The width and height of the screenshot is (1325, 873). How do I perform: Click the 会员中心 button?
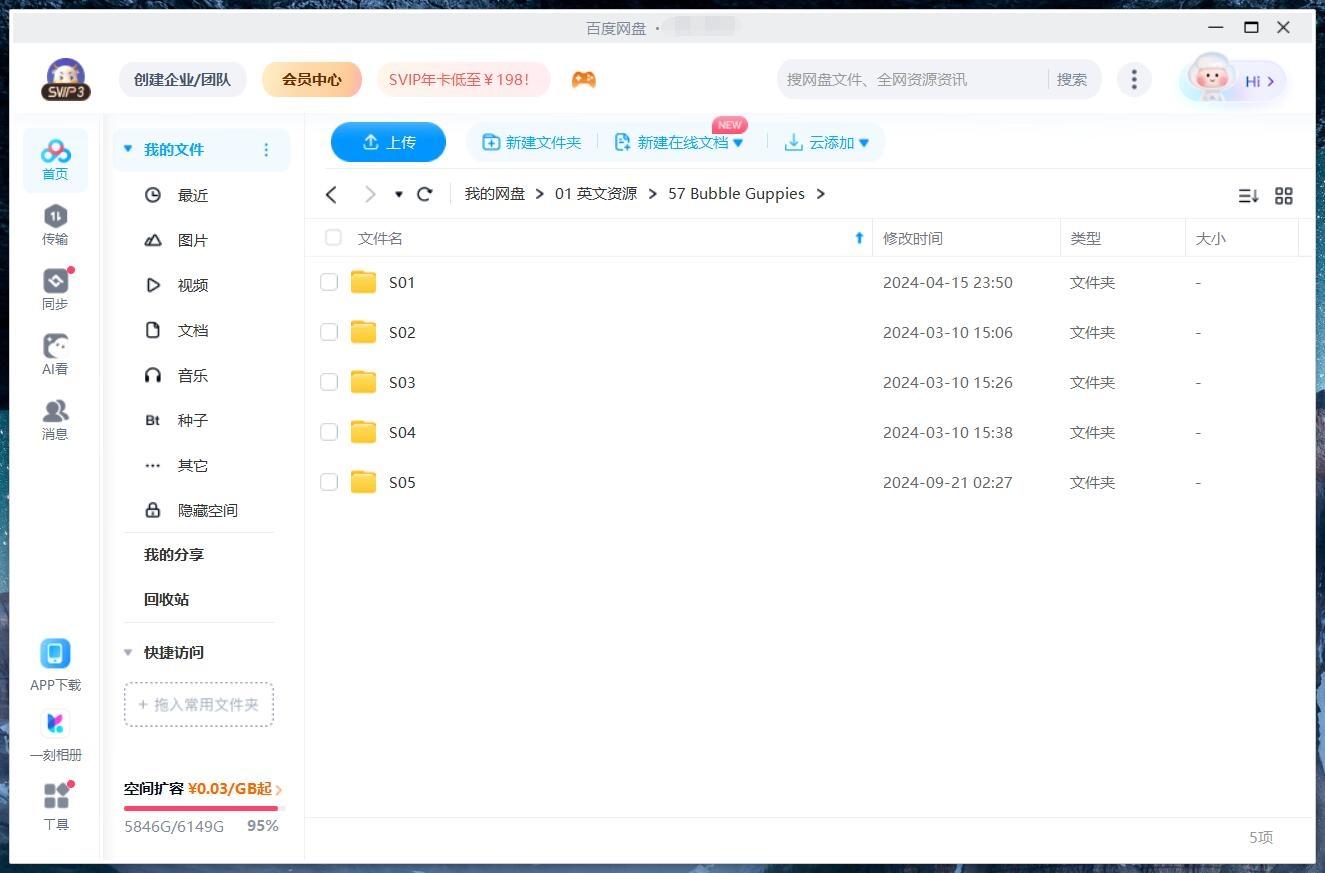(311, 80)
